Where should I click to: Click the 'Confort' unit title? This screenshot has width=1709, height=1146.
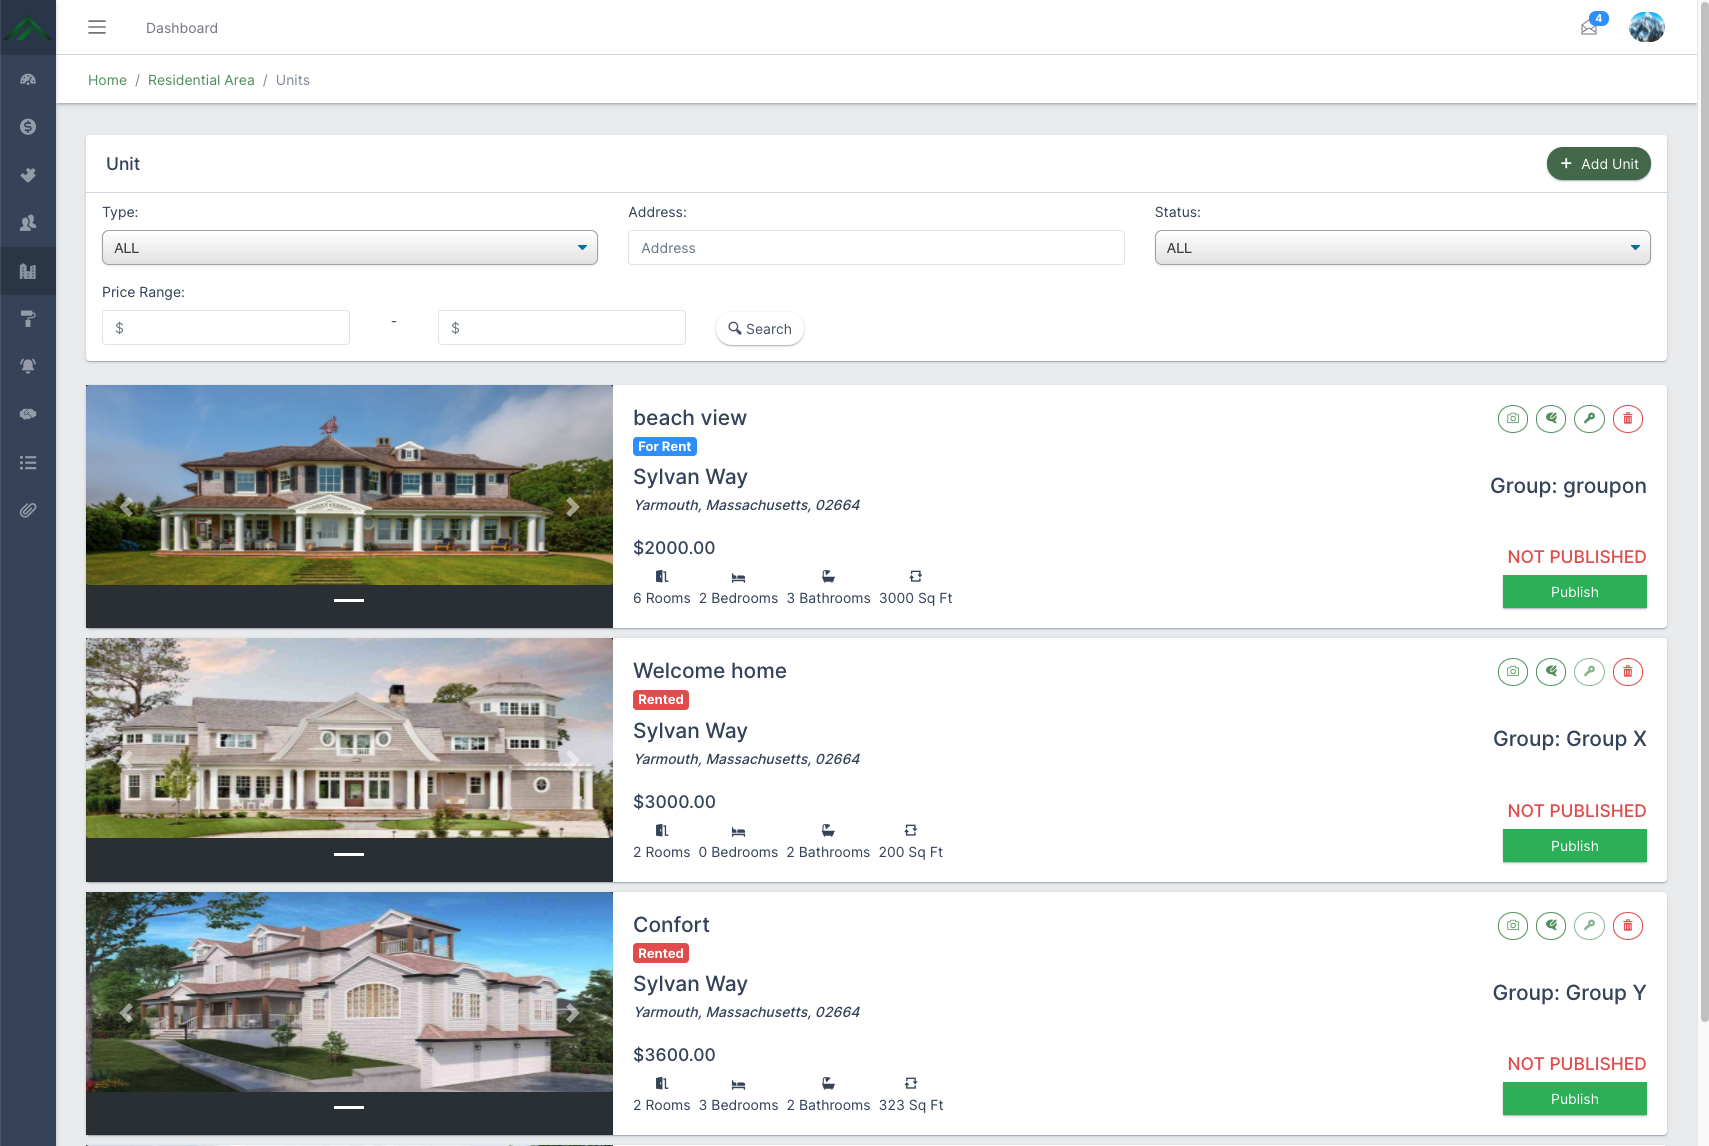click(671, 925)
